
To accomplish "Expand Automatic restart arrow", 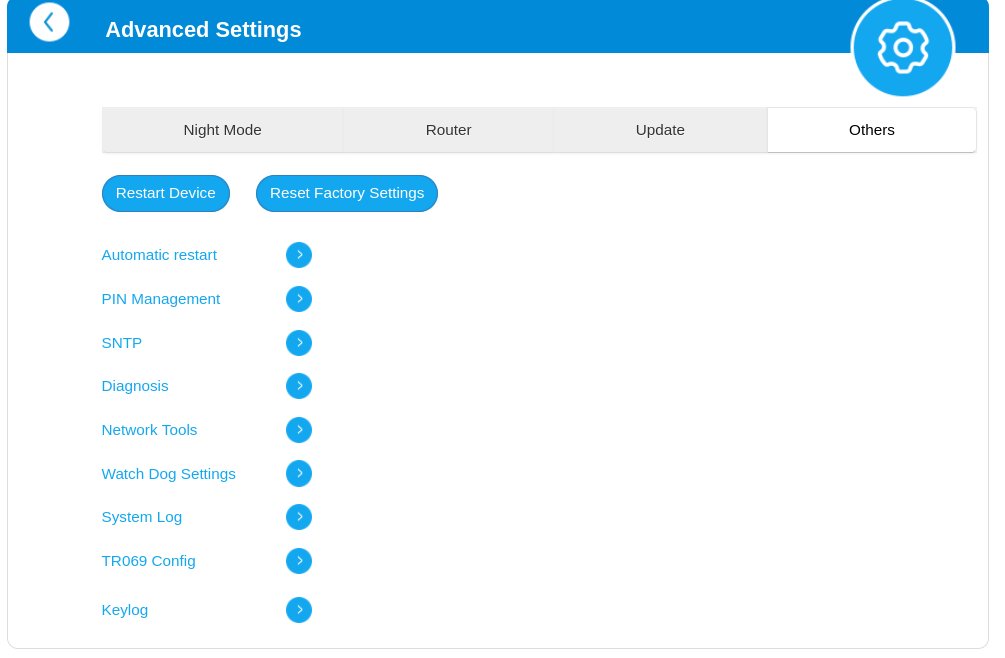I will (x=299, y=255).
